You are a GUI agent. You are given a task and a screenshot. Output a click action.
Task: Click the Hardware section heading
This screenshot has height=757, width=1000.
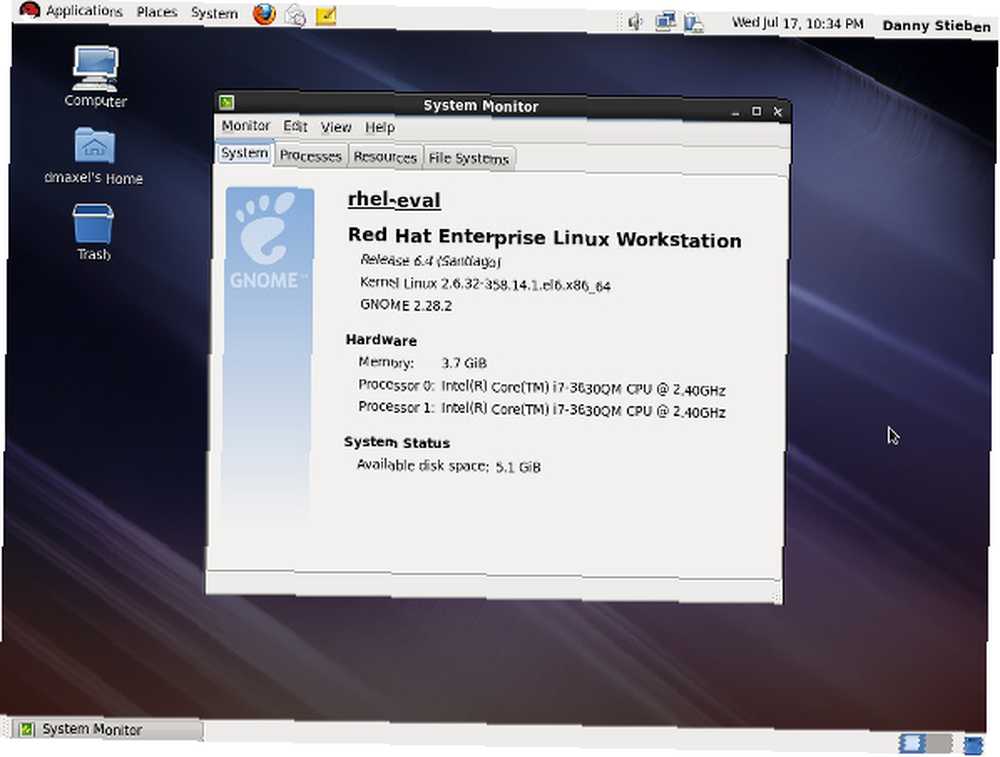click(x=381, y=340)
